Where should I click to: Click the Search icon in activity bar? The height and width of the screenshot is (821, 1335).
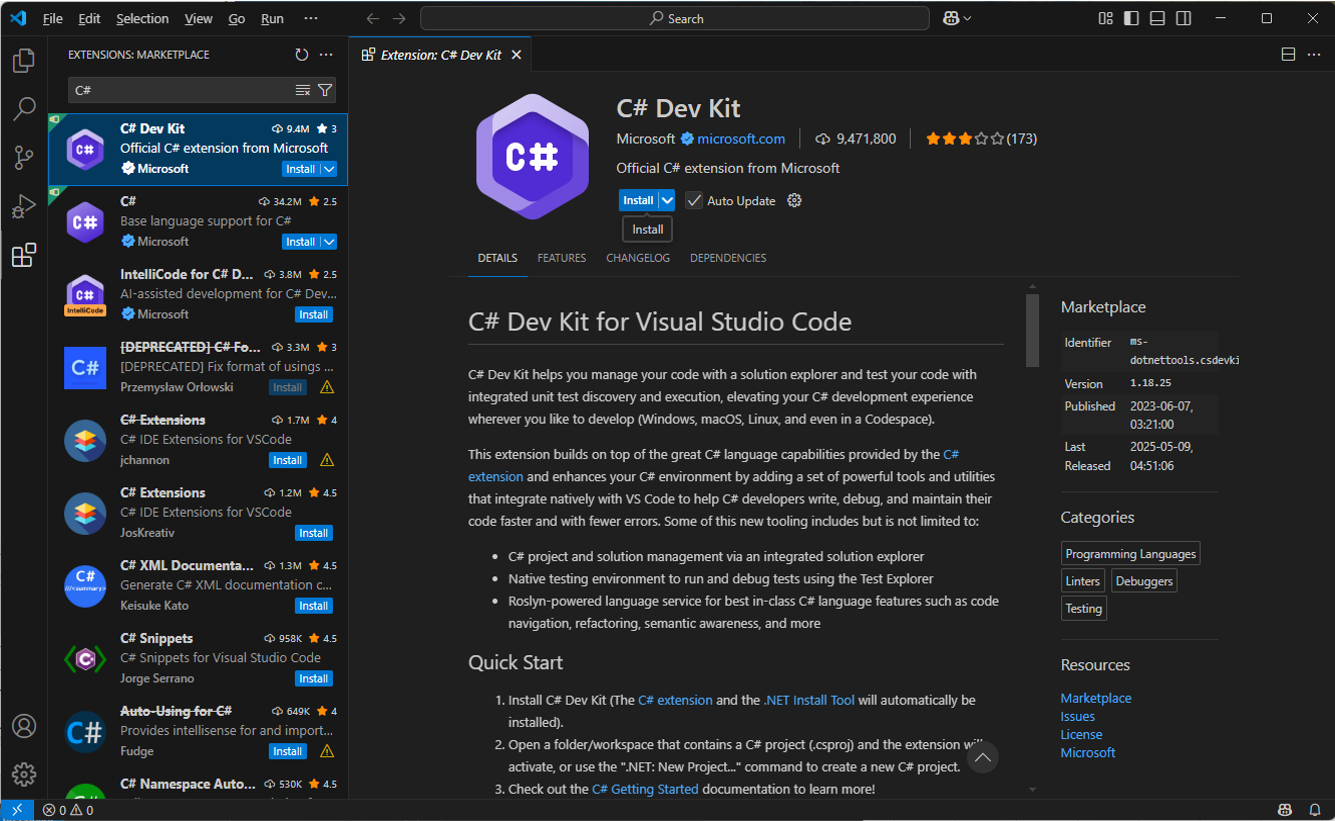24,109
